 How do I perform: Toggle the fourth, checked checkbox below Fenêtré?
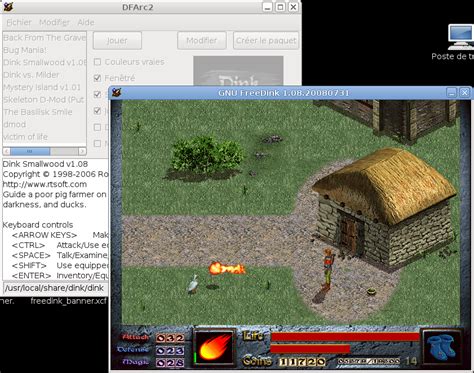[x=97, y=111]
